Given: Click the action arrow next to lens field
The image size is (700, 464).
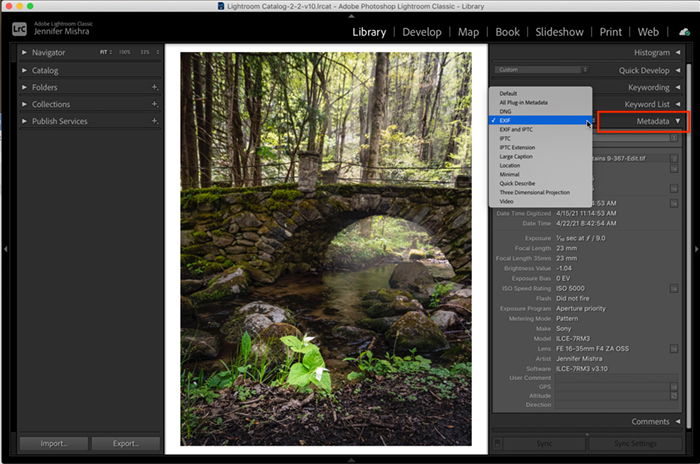Looking at the screenshot, I should (674, 348).
